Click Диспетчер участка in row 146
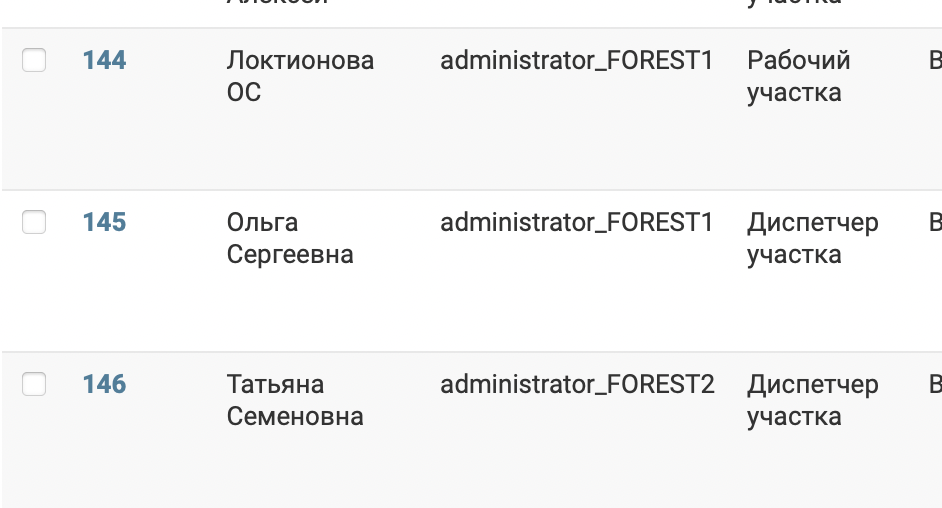Screen dimensions: 942x508 (812, 400)
